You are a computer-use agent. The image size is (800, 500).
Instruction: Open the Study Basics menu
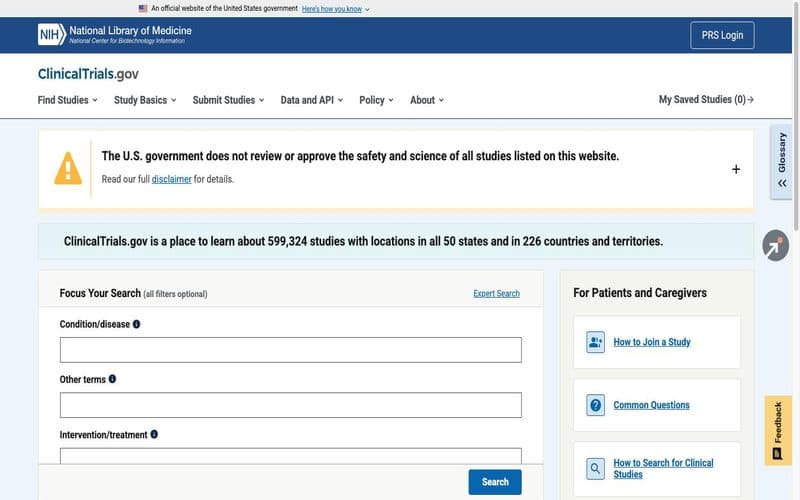click(145, 100)
